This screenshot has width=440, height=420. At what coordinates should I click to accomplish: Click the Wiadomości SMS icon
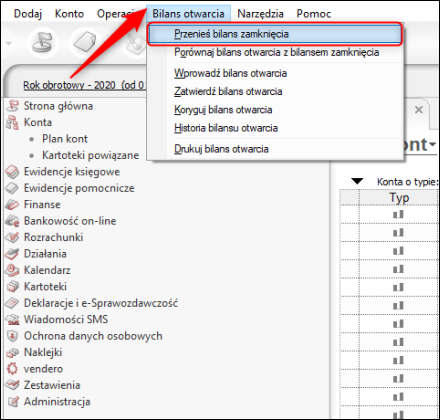tap(13, 319)
